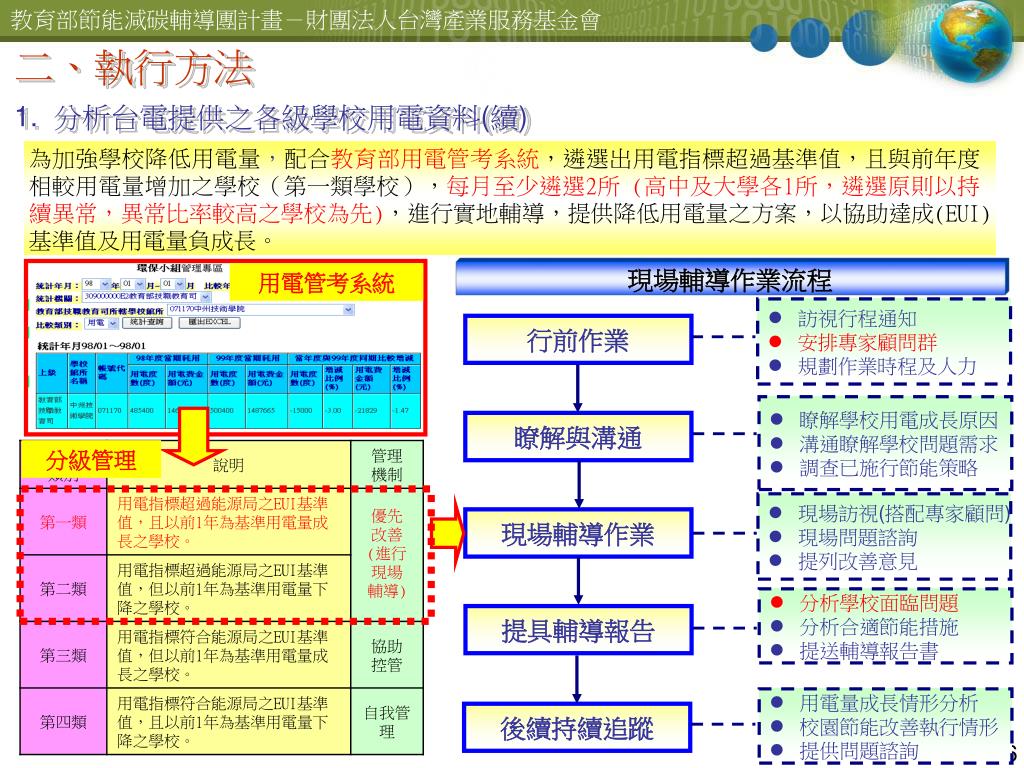Click the 現場輔導作業流程 header banner
Screen dimensions: 1024x768
(x=731, y=278)
